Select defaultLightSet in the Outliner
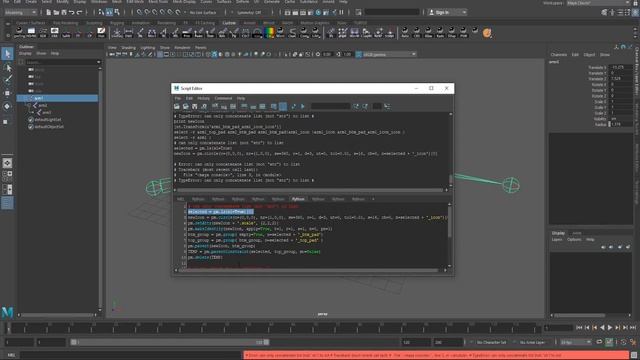640x360 pixels. point(48,120)
